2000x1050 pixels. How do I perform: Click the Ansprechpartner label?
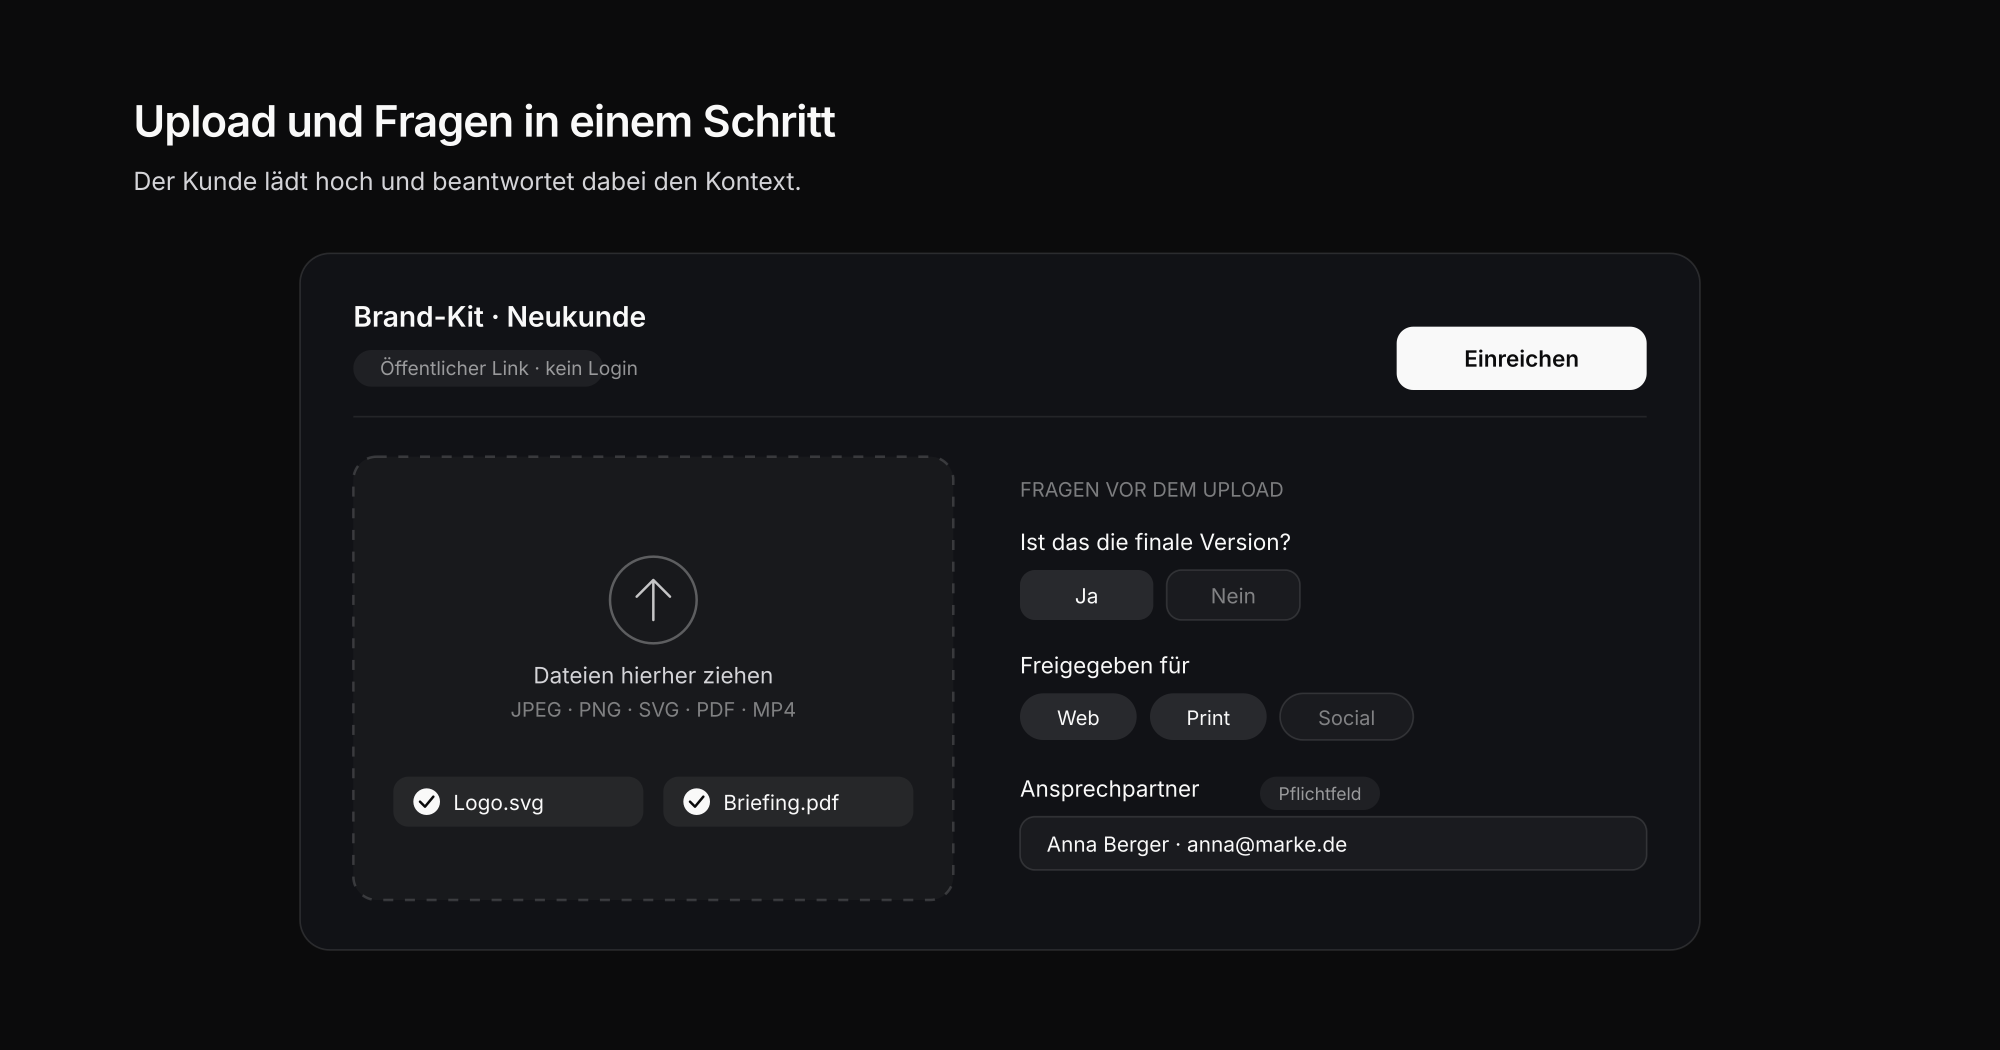(x=1109, y=789)
